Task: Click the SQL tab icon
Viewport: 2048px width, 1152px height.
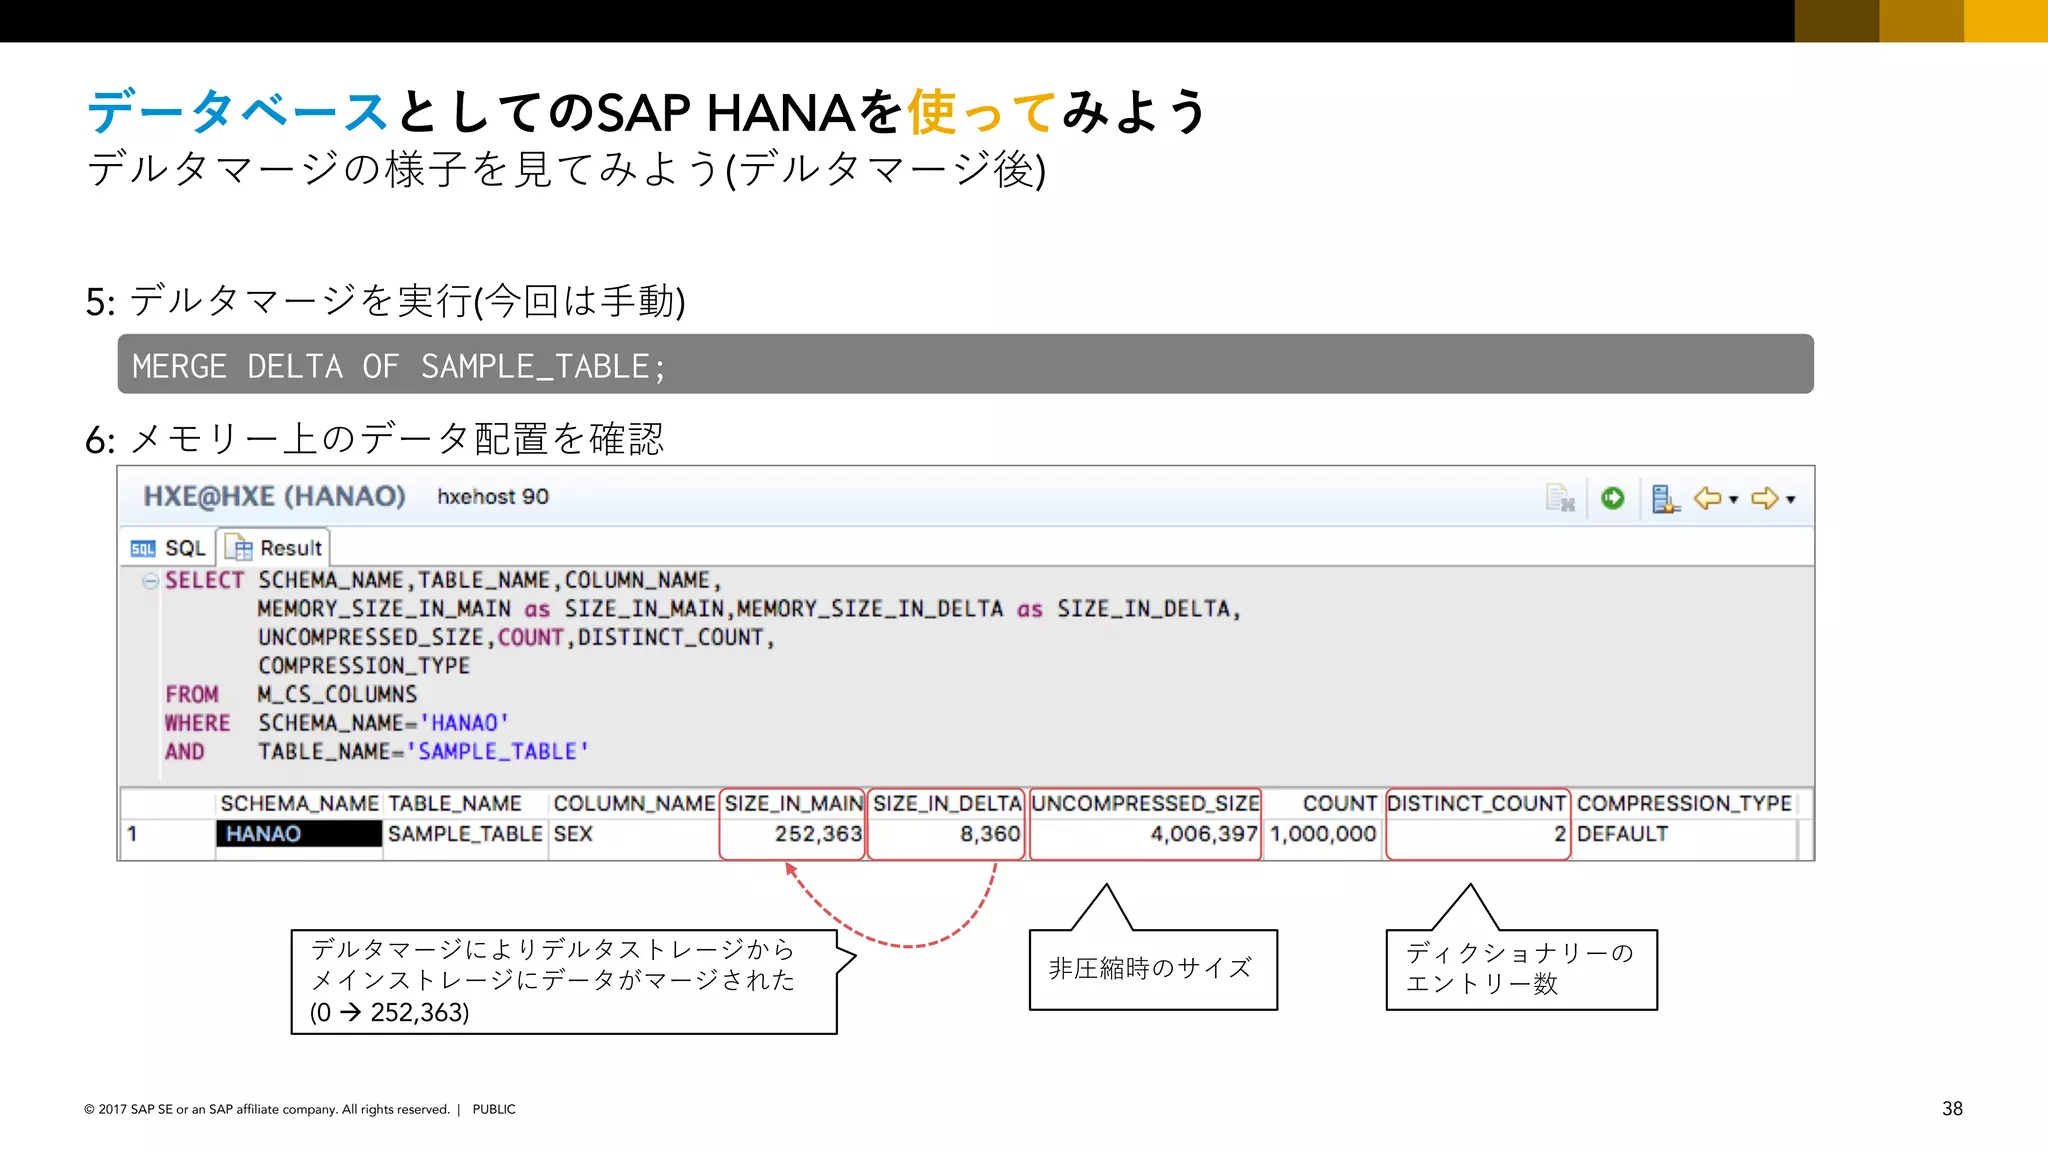Action: [x=143, y=549]
